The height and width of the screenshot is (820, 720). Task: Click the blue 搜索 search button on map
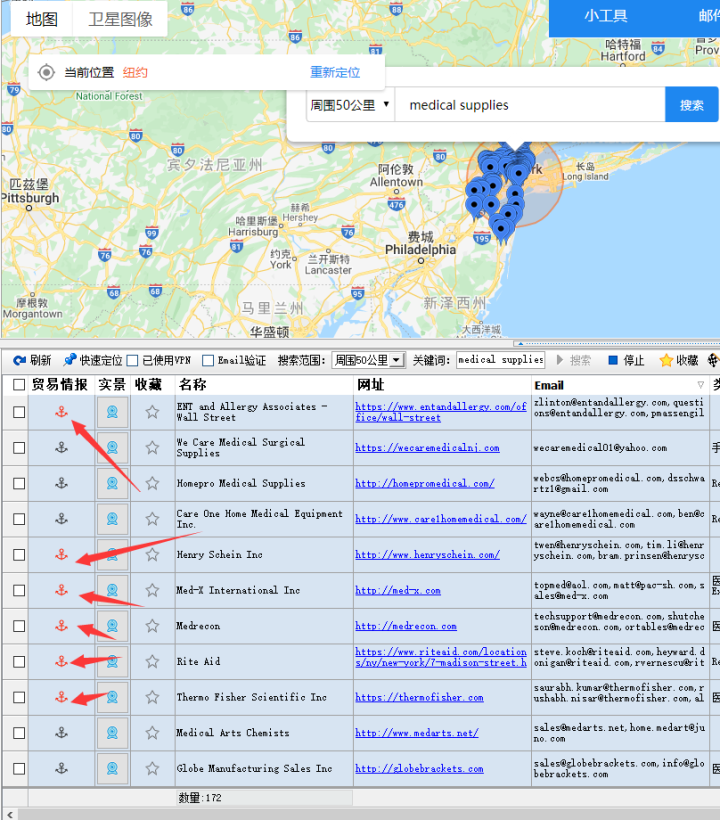pyautogui.click(x=691, y=105)
